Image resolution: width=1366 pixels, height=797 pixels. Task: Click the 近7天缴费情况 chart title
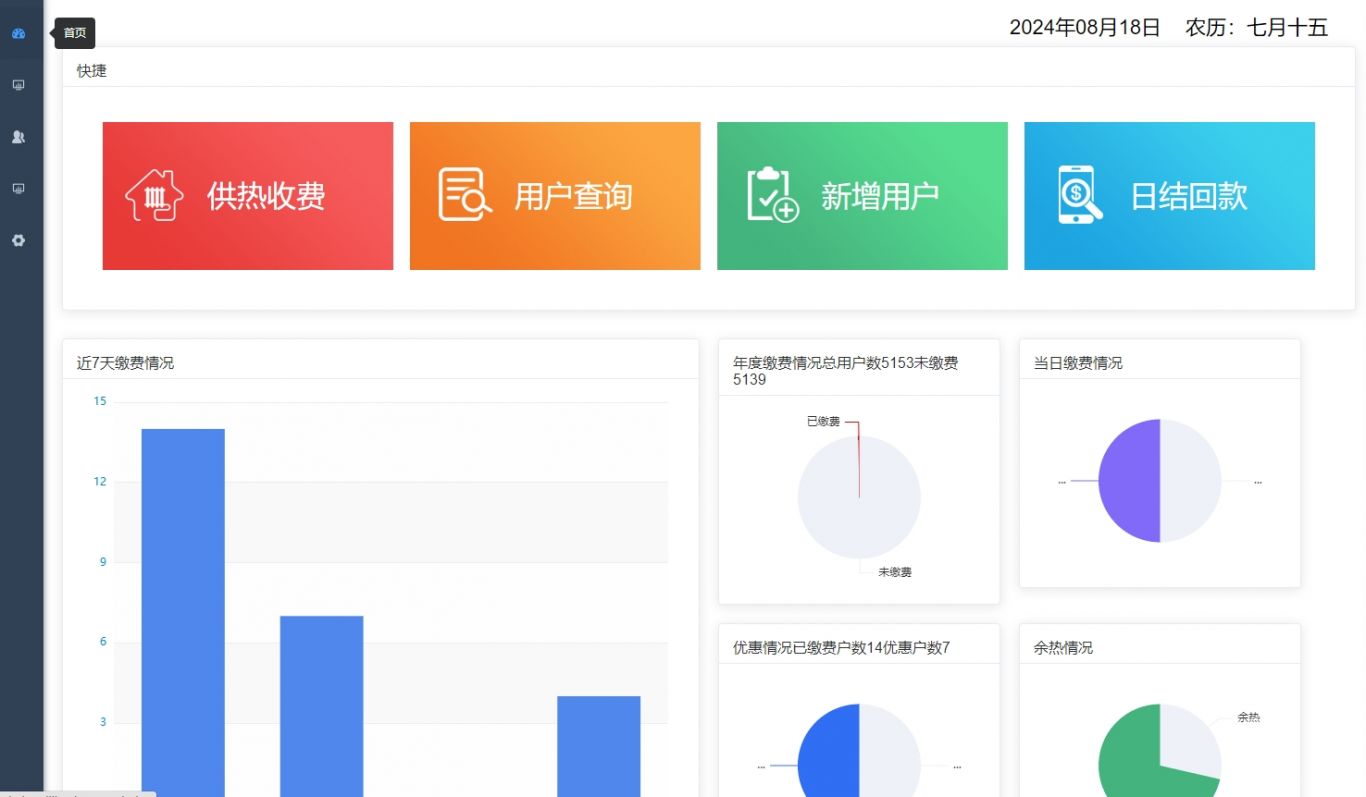[125, 363]
